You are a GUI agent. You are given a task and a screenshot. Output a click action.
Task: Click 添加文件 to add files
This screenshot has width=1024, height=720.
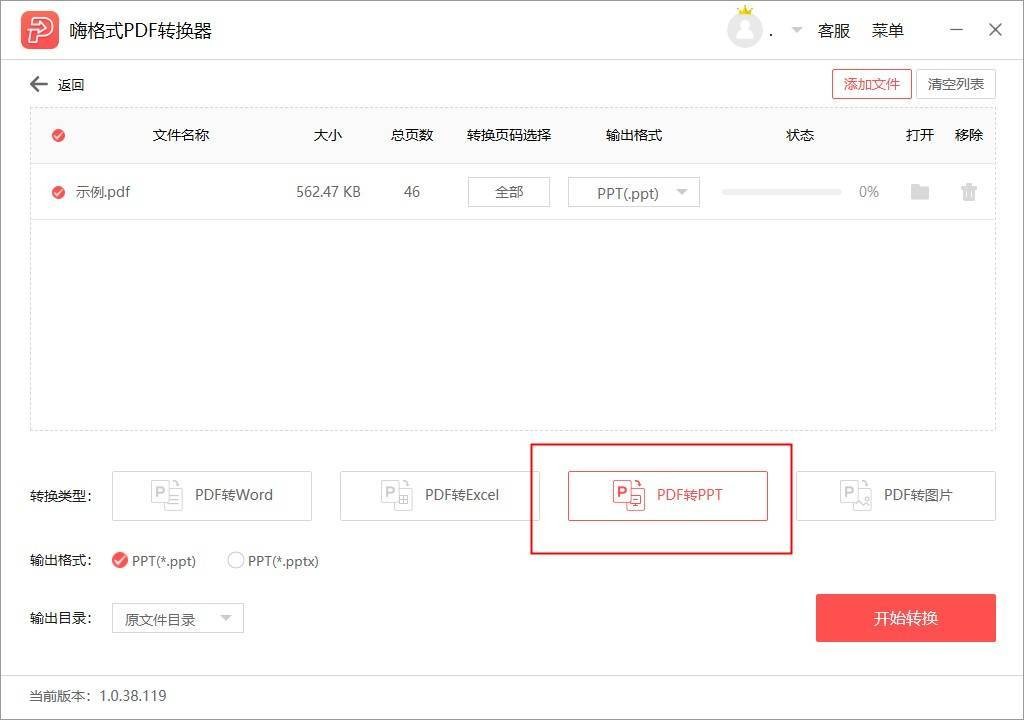click(871, 84)
